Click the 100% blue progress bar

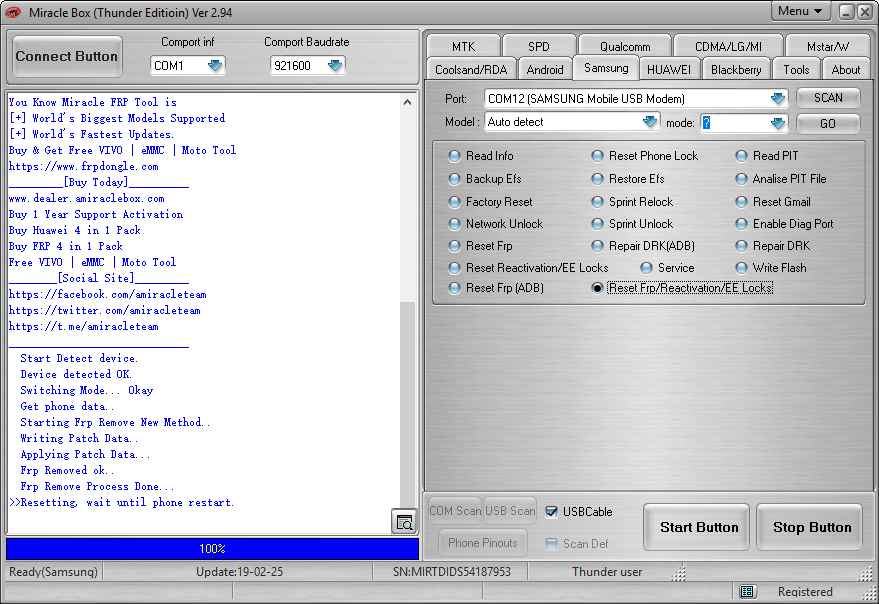point(212,548)
